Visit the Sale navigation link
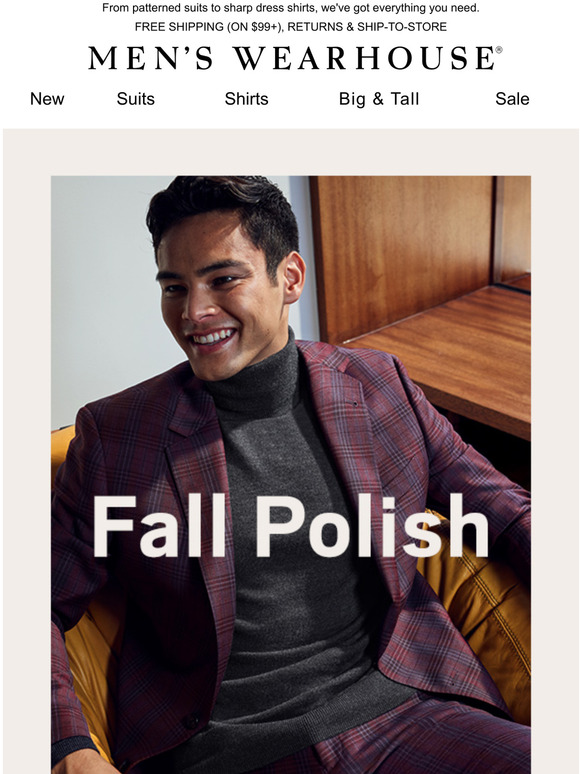This screenshot has width=580, height=774. point(512,99)
